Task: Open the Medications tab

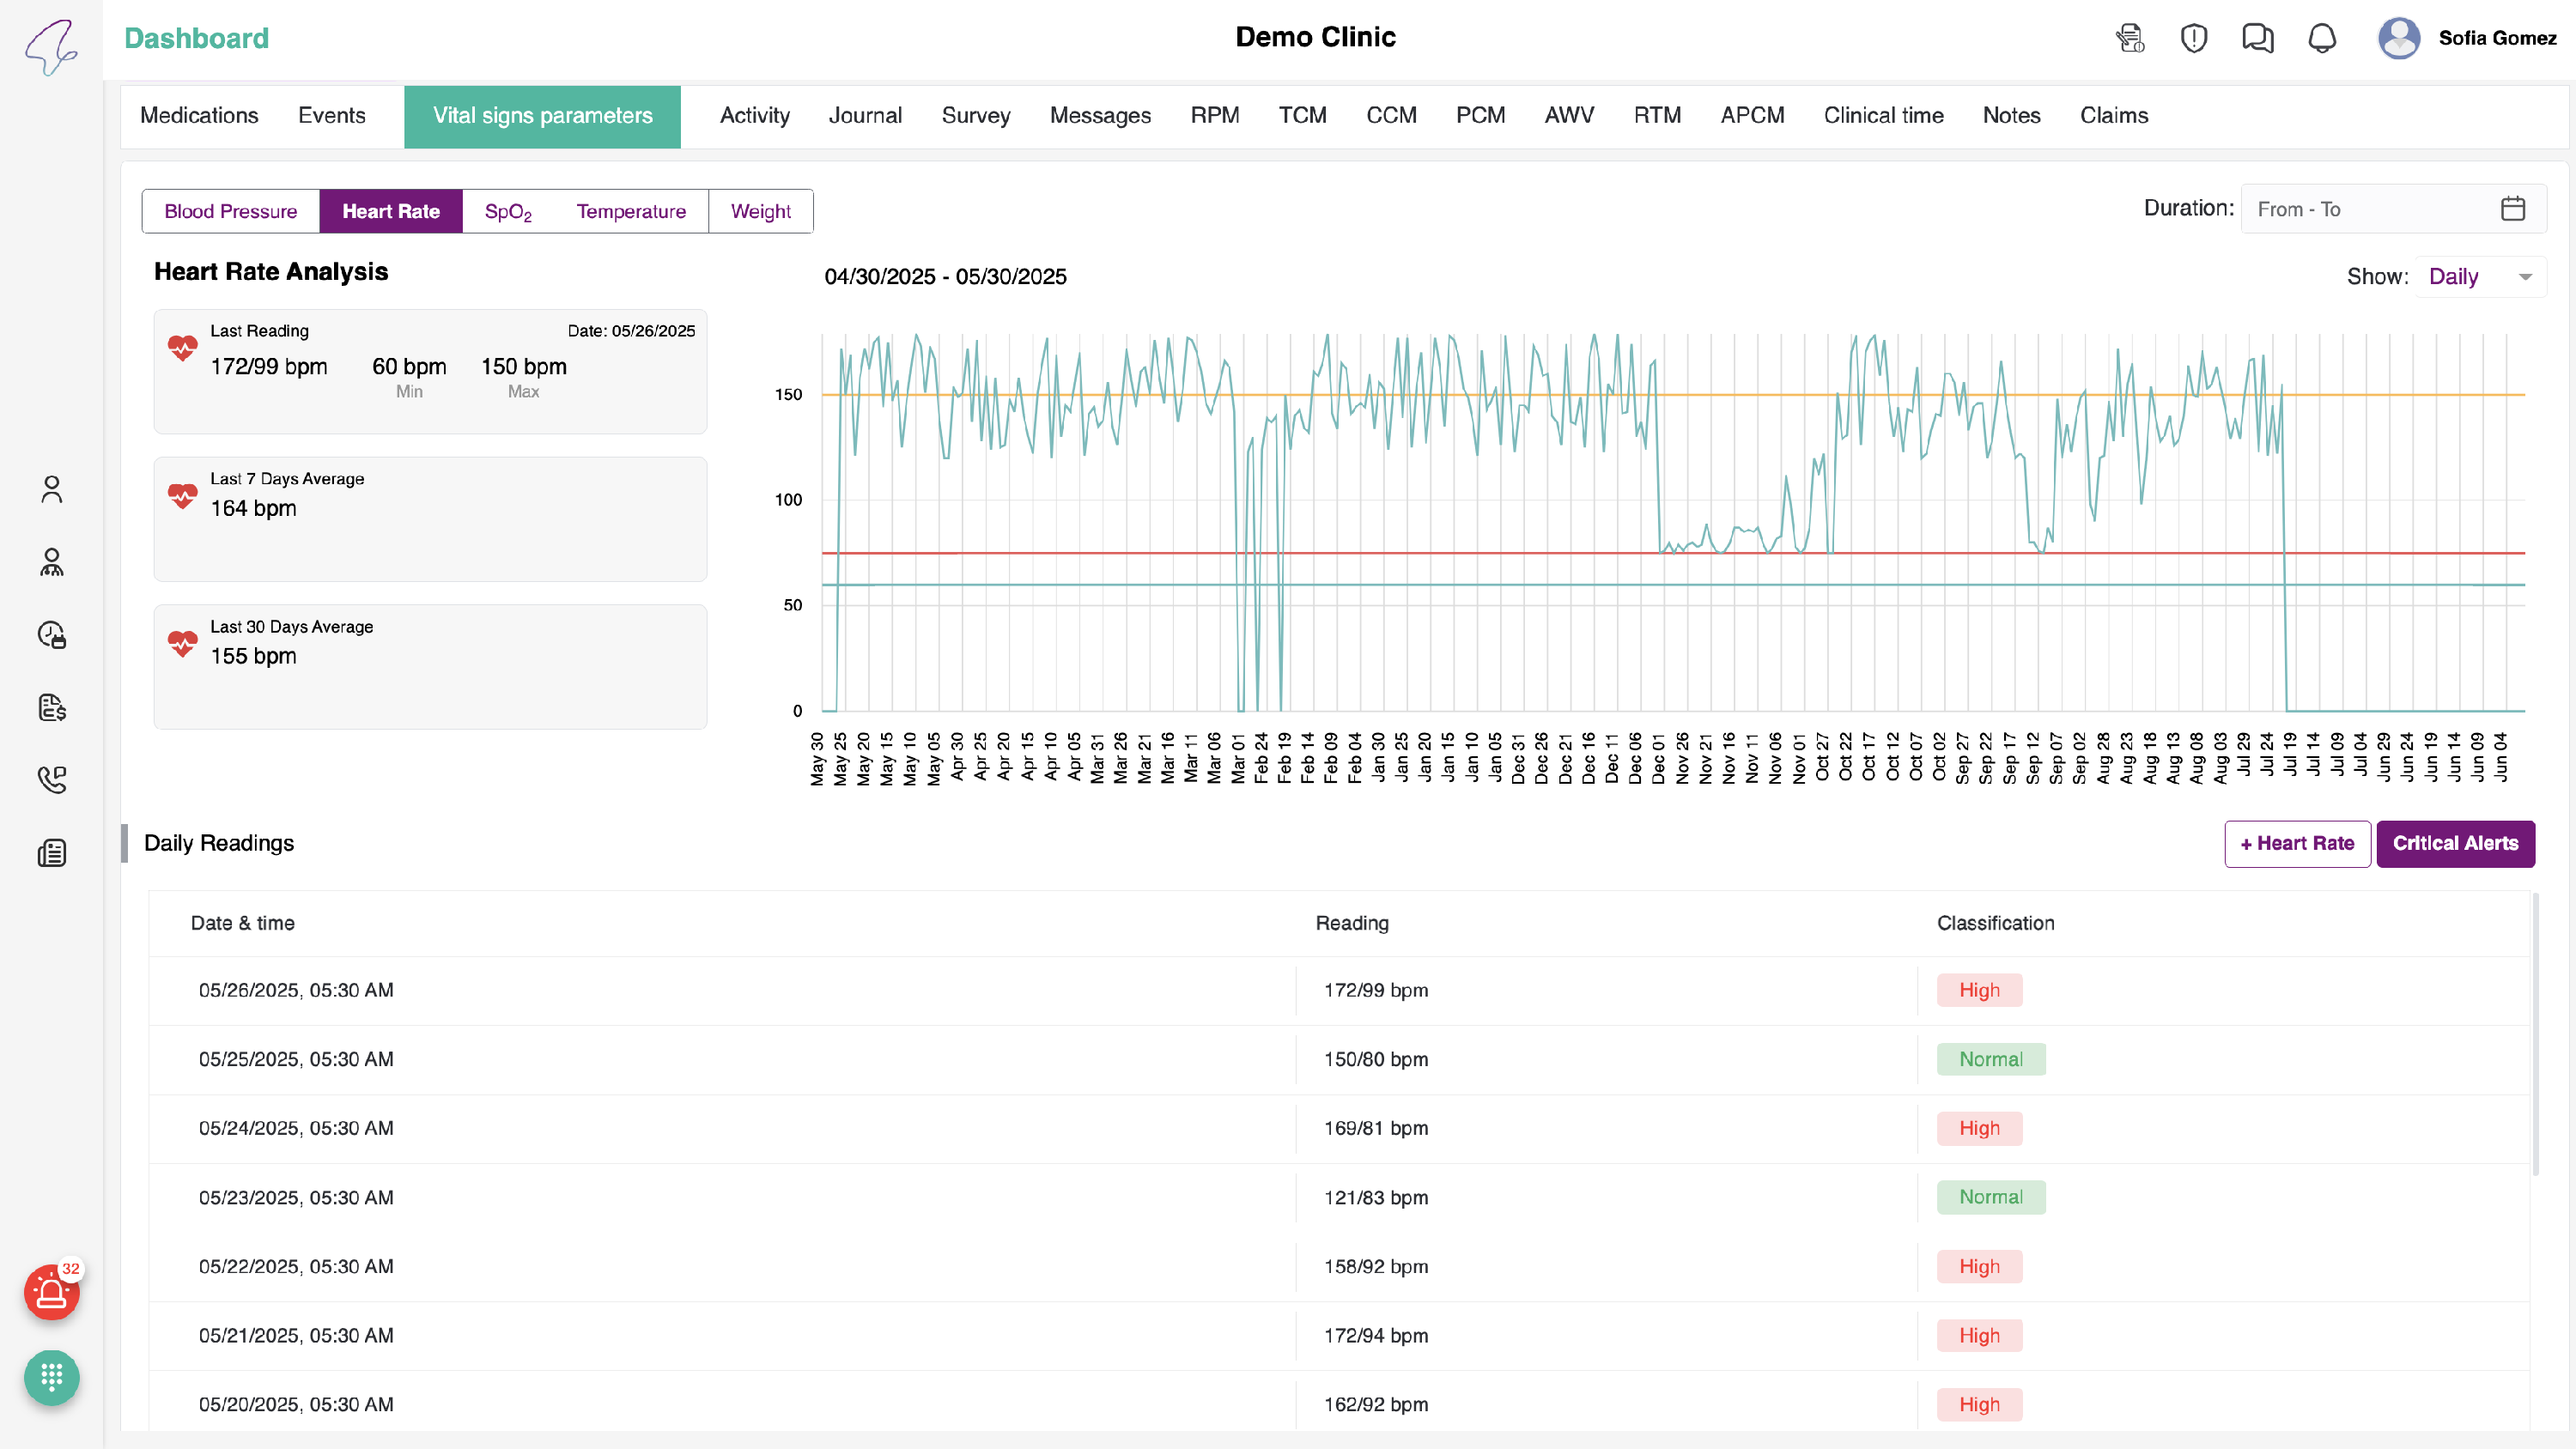Action: (x=199, y=116)
